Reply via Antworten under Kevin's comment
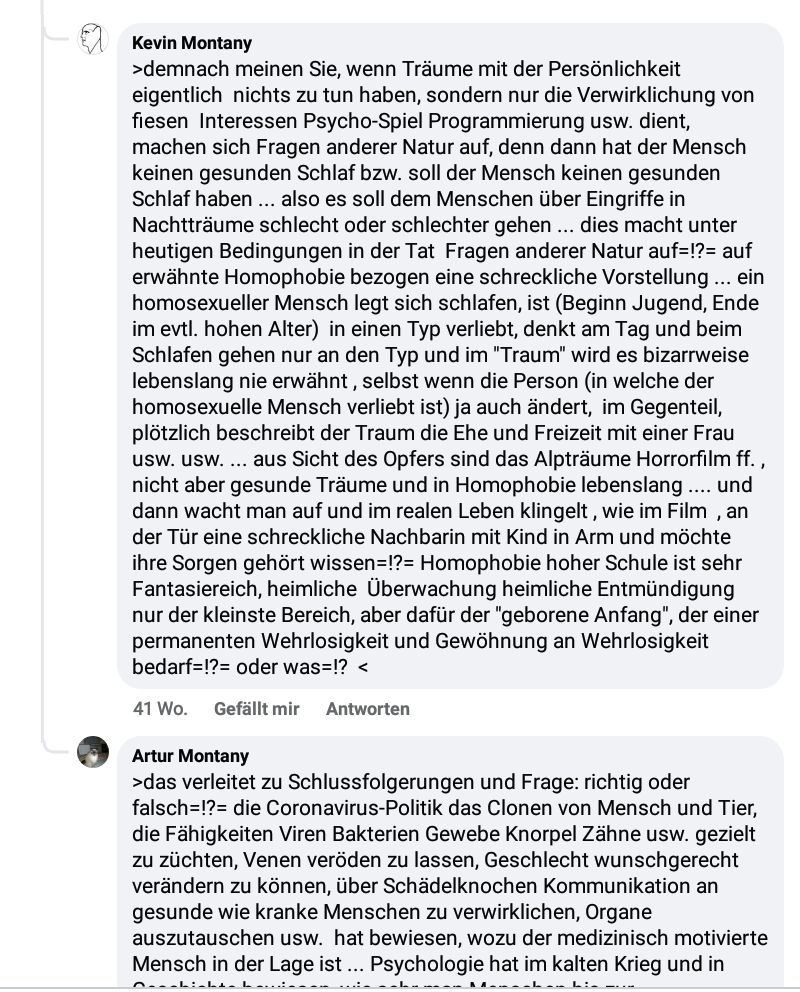 click(367, 709)
